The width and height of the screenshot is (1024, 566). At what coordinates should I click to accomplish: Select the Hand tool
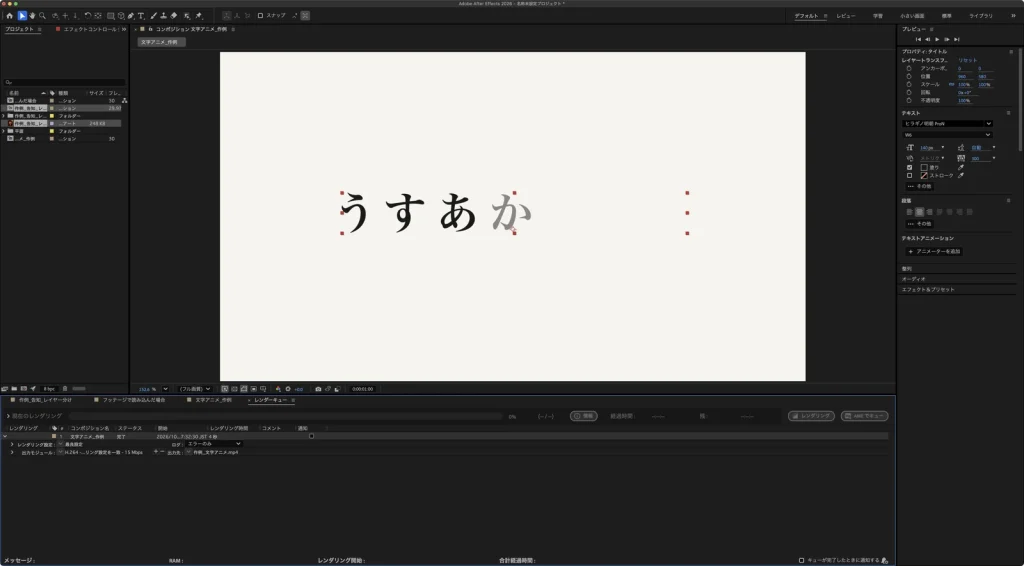coord(32,16)
